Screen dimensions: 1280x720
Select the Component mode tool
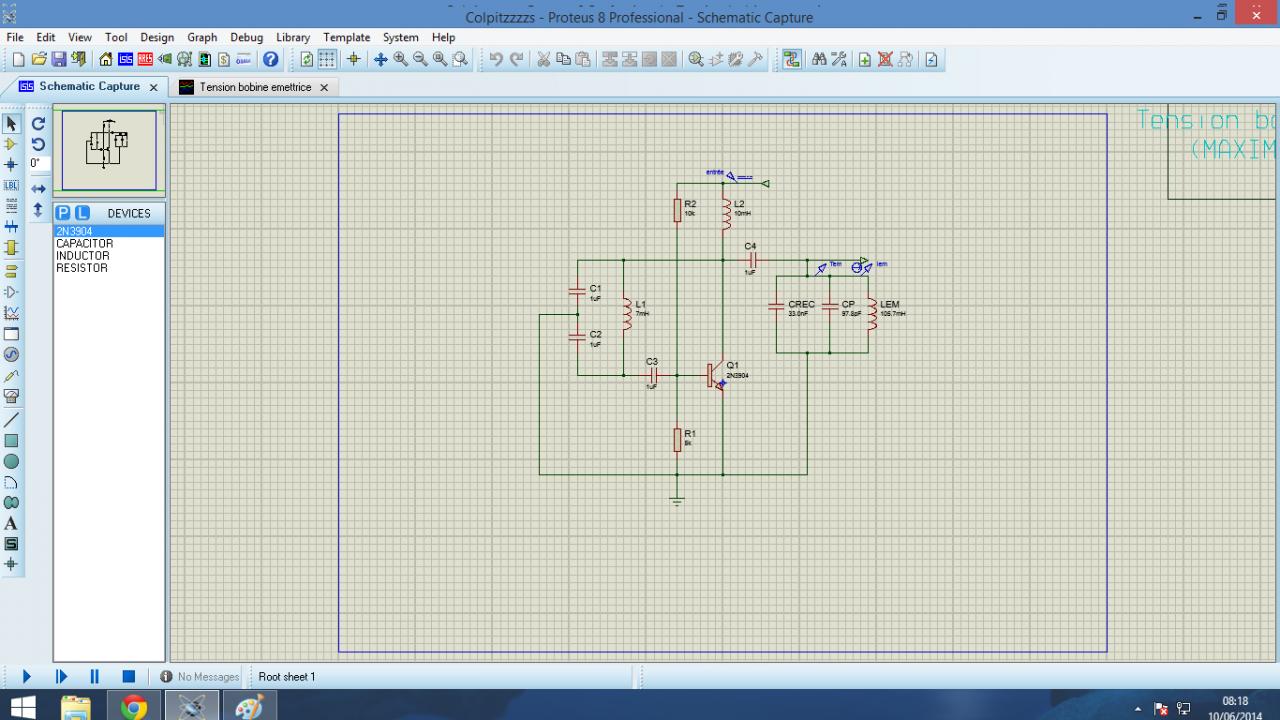point(11,144)
